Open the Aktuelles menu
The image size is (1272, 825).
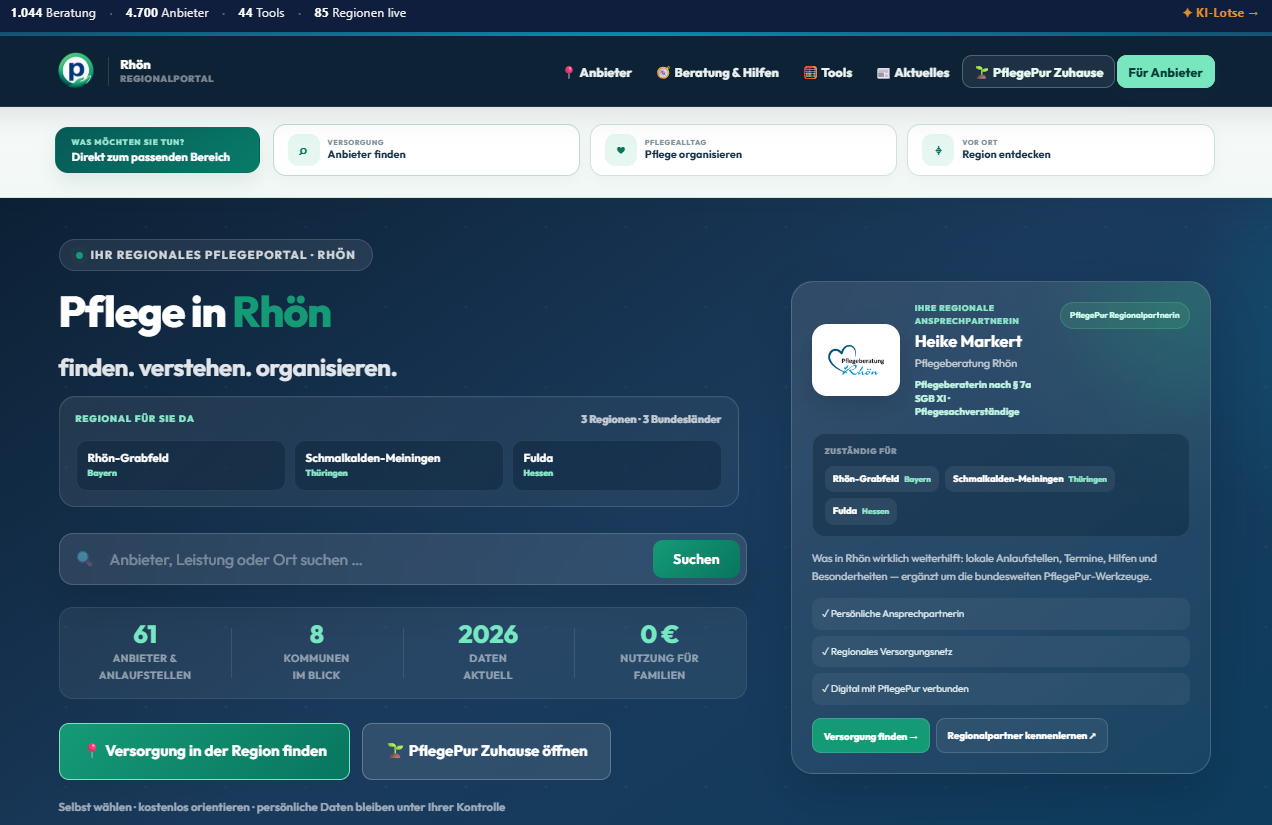point(913,73)
